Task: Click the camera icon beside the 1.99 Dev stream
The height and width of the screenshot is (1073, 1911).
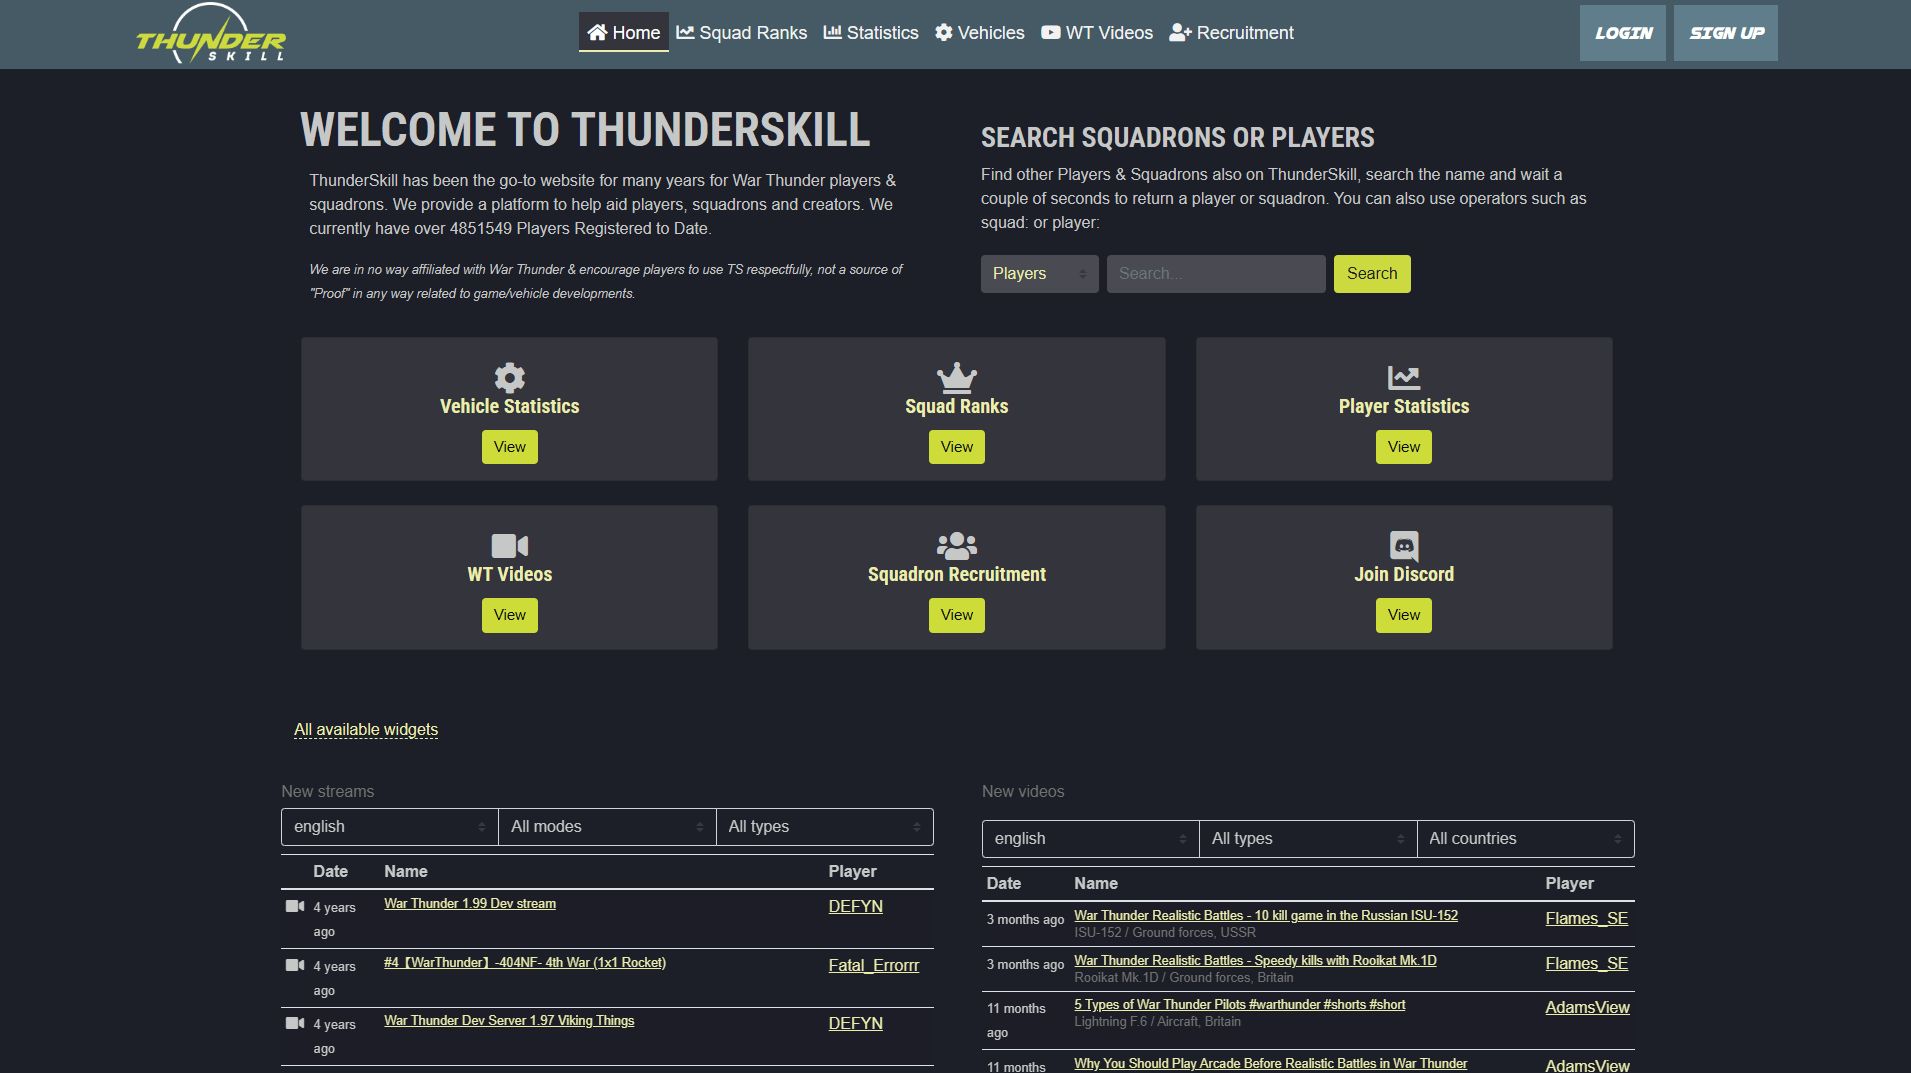Action: click(x=295, y=906)
